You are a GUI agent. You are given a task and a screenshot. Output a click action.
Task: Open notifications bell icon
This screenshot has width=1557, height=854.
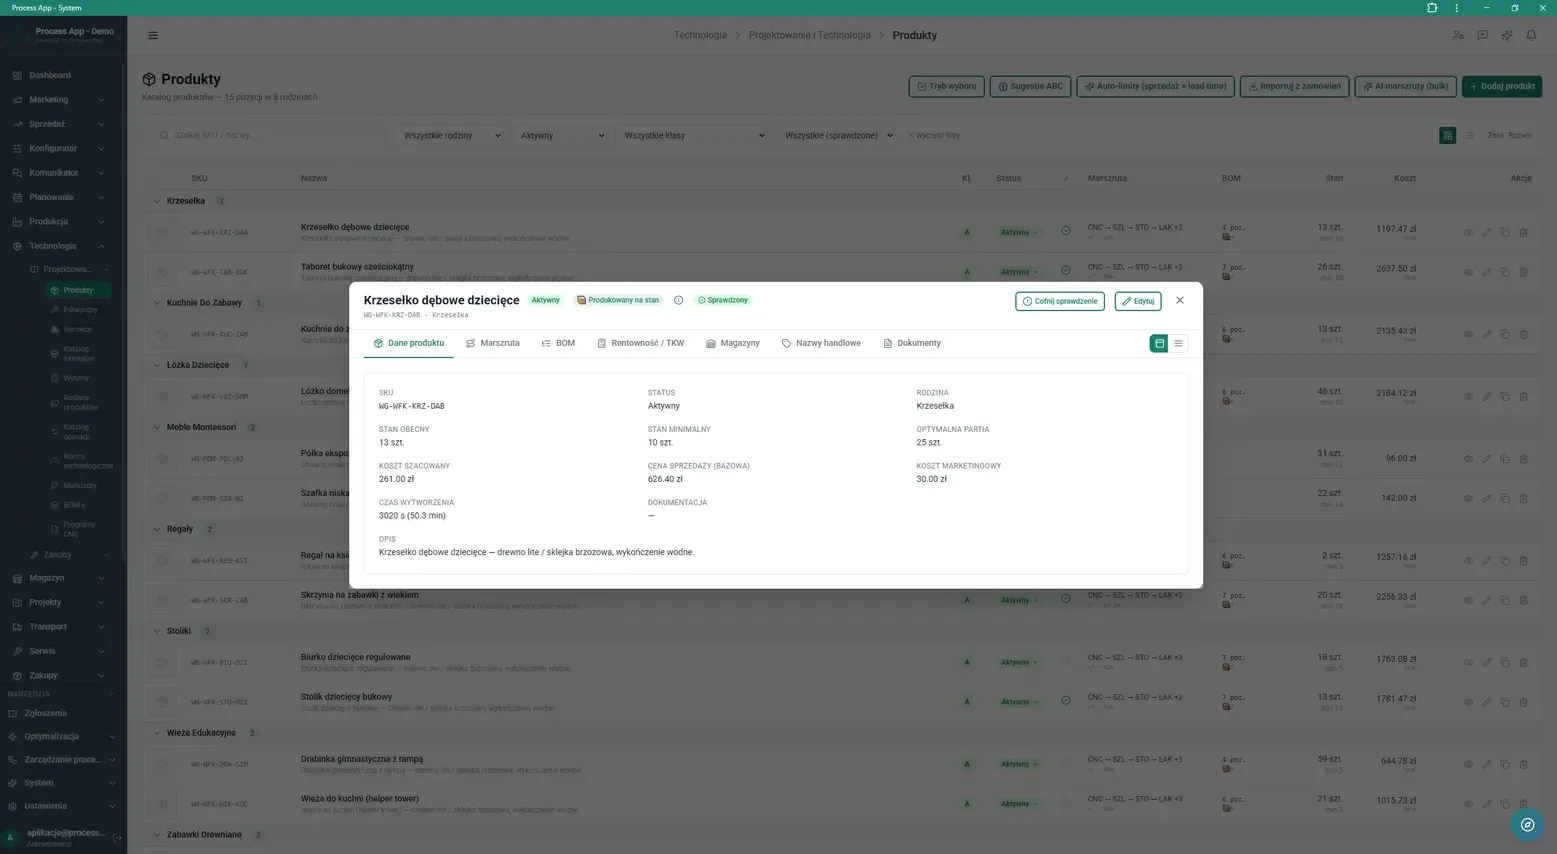tap(1531, 35)
